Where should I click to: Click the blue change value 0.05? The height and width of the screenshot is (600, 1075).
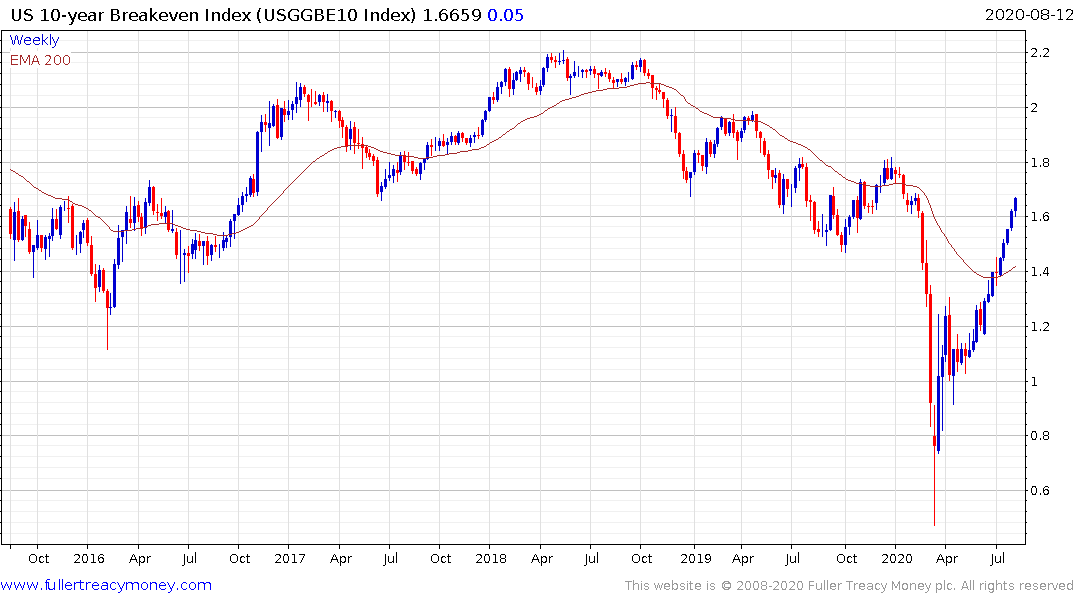(x=505, y=15)
